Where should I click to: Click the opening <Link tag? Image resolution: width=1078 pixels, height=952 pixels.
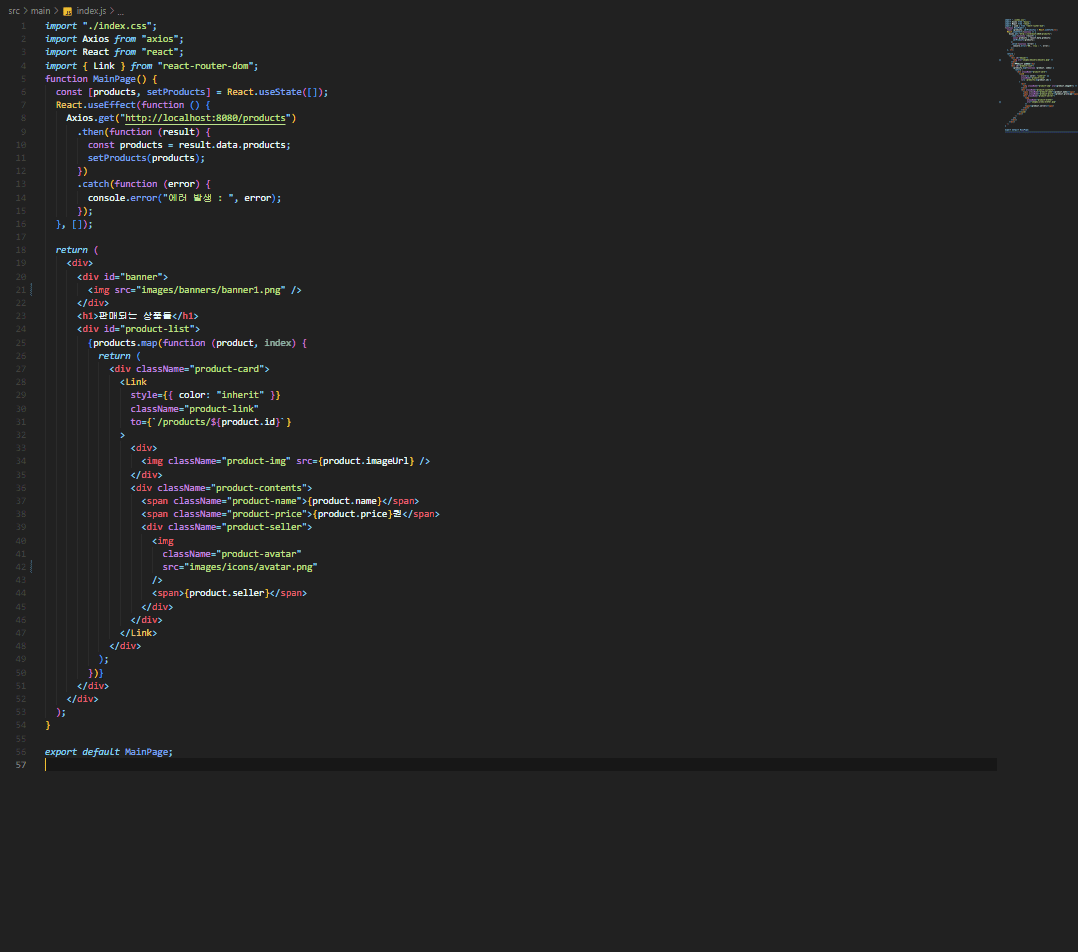tap(133, 382)
